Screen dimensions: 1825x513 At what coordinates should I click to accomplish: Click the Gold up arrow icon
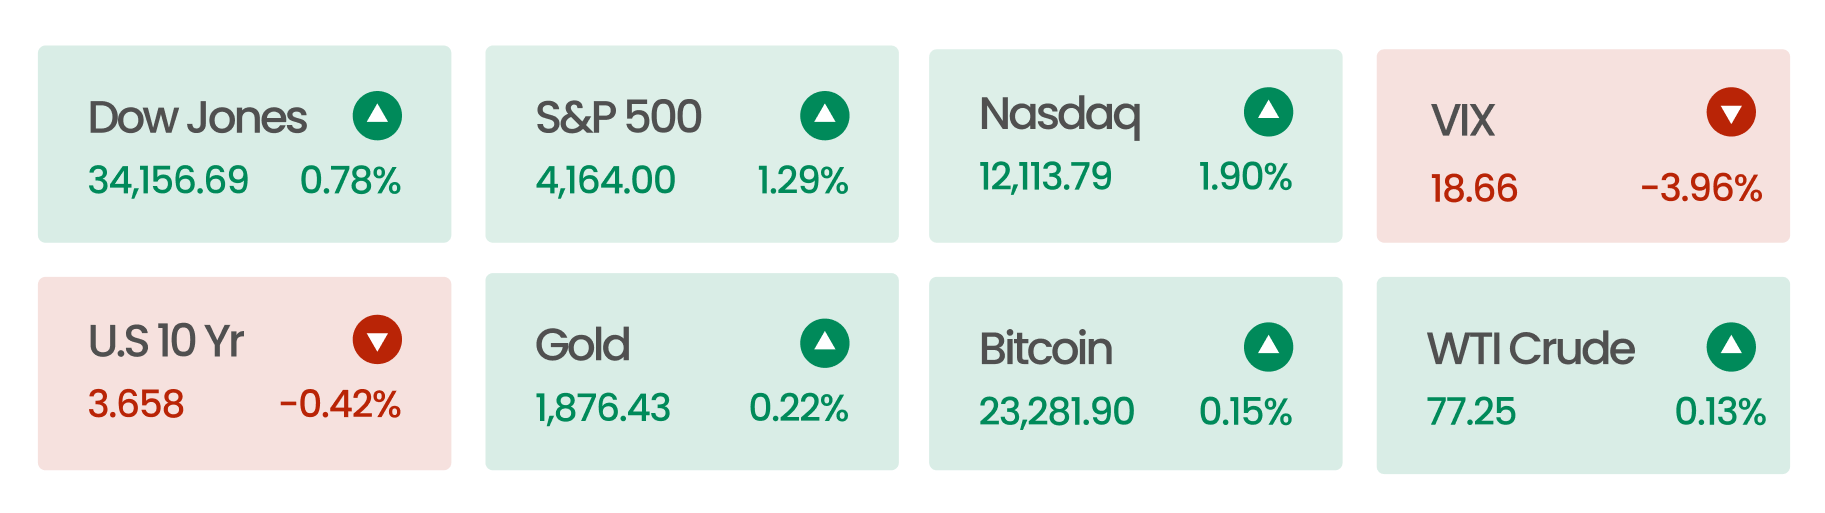click(x=825, y=344)
